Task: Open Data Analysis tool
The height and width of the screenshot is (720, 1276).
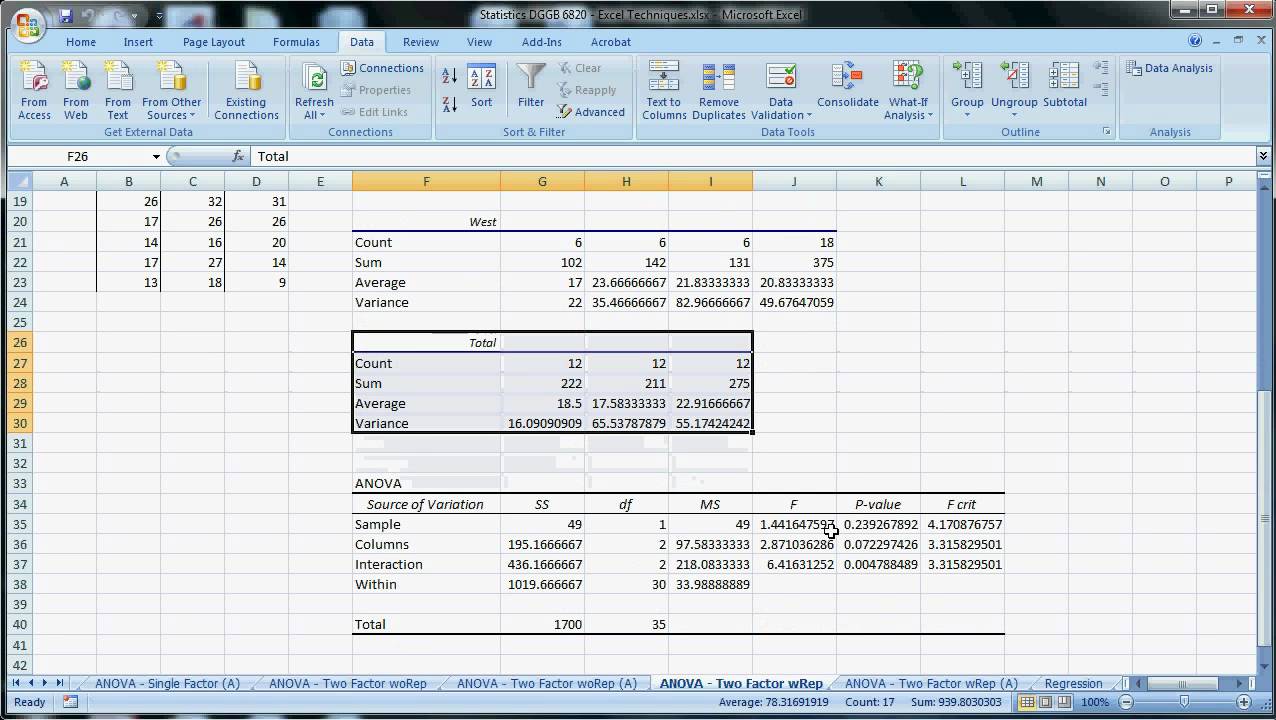Action: click(1169, 68)
